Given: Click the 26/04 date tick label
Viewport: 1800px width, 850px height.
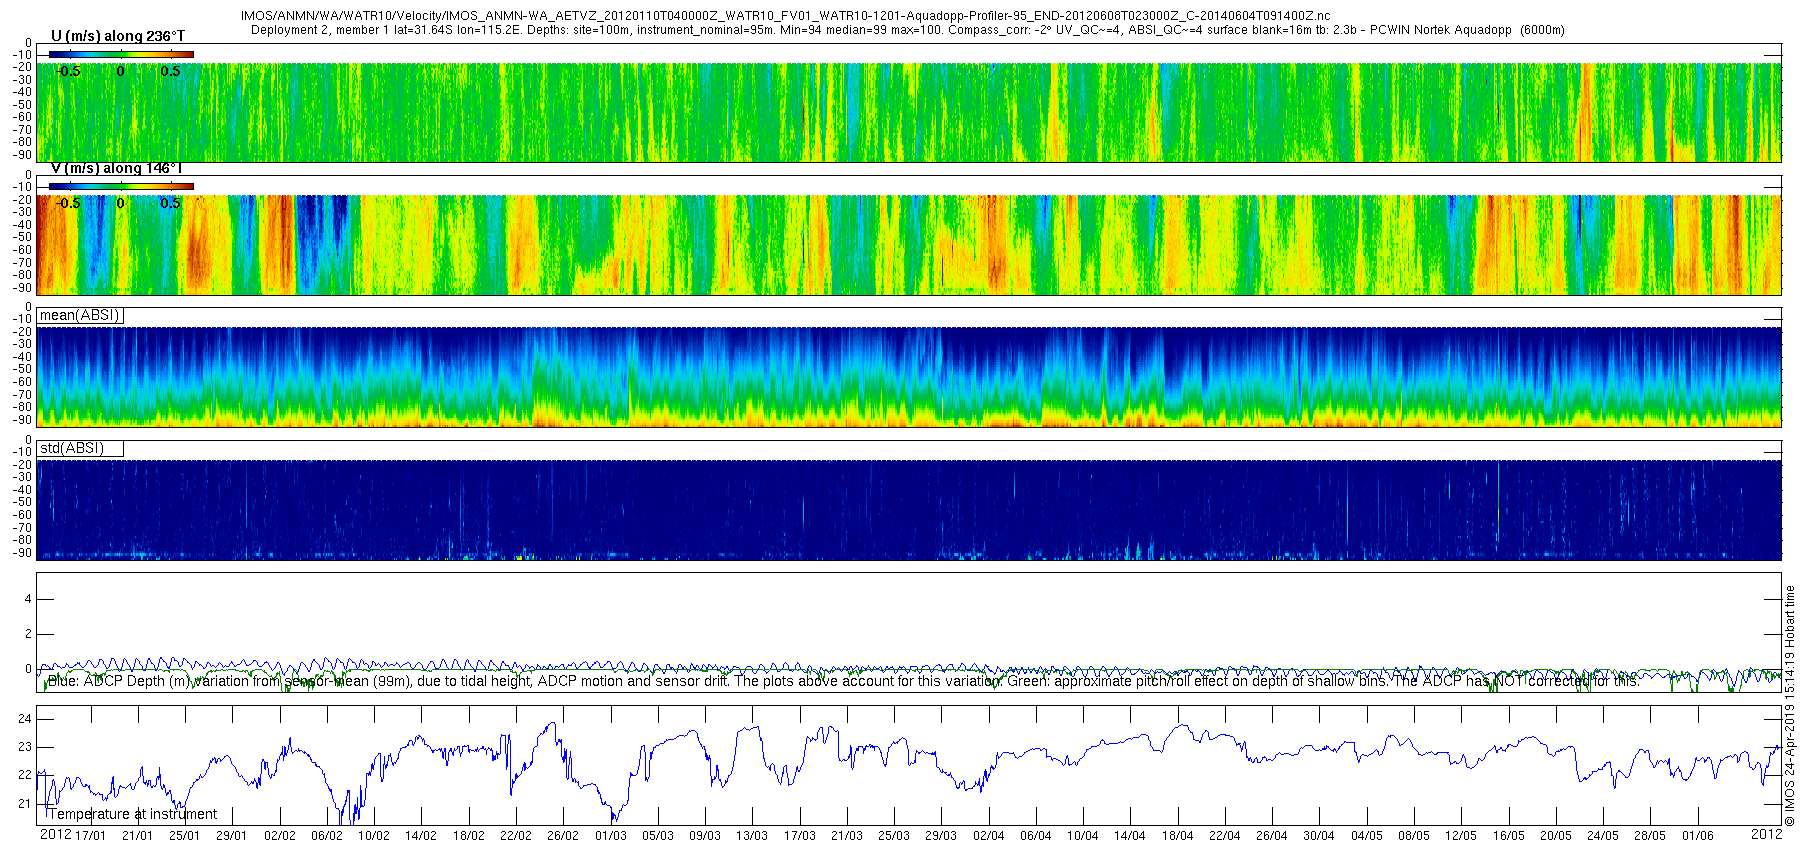Looking at the screenshot, I should tap(1271, 836).
